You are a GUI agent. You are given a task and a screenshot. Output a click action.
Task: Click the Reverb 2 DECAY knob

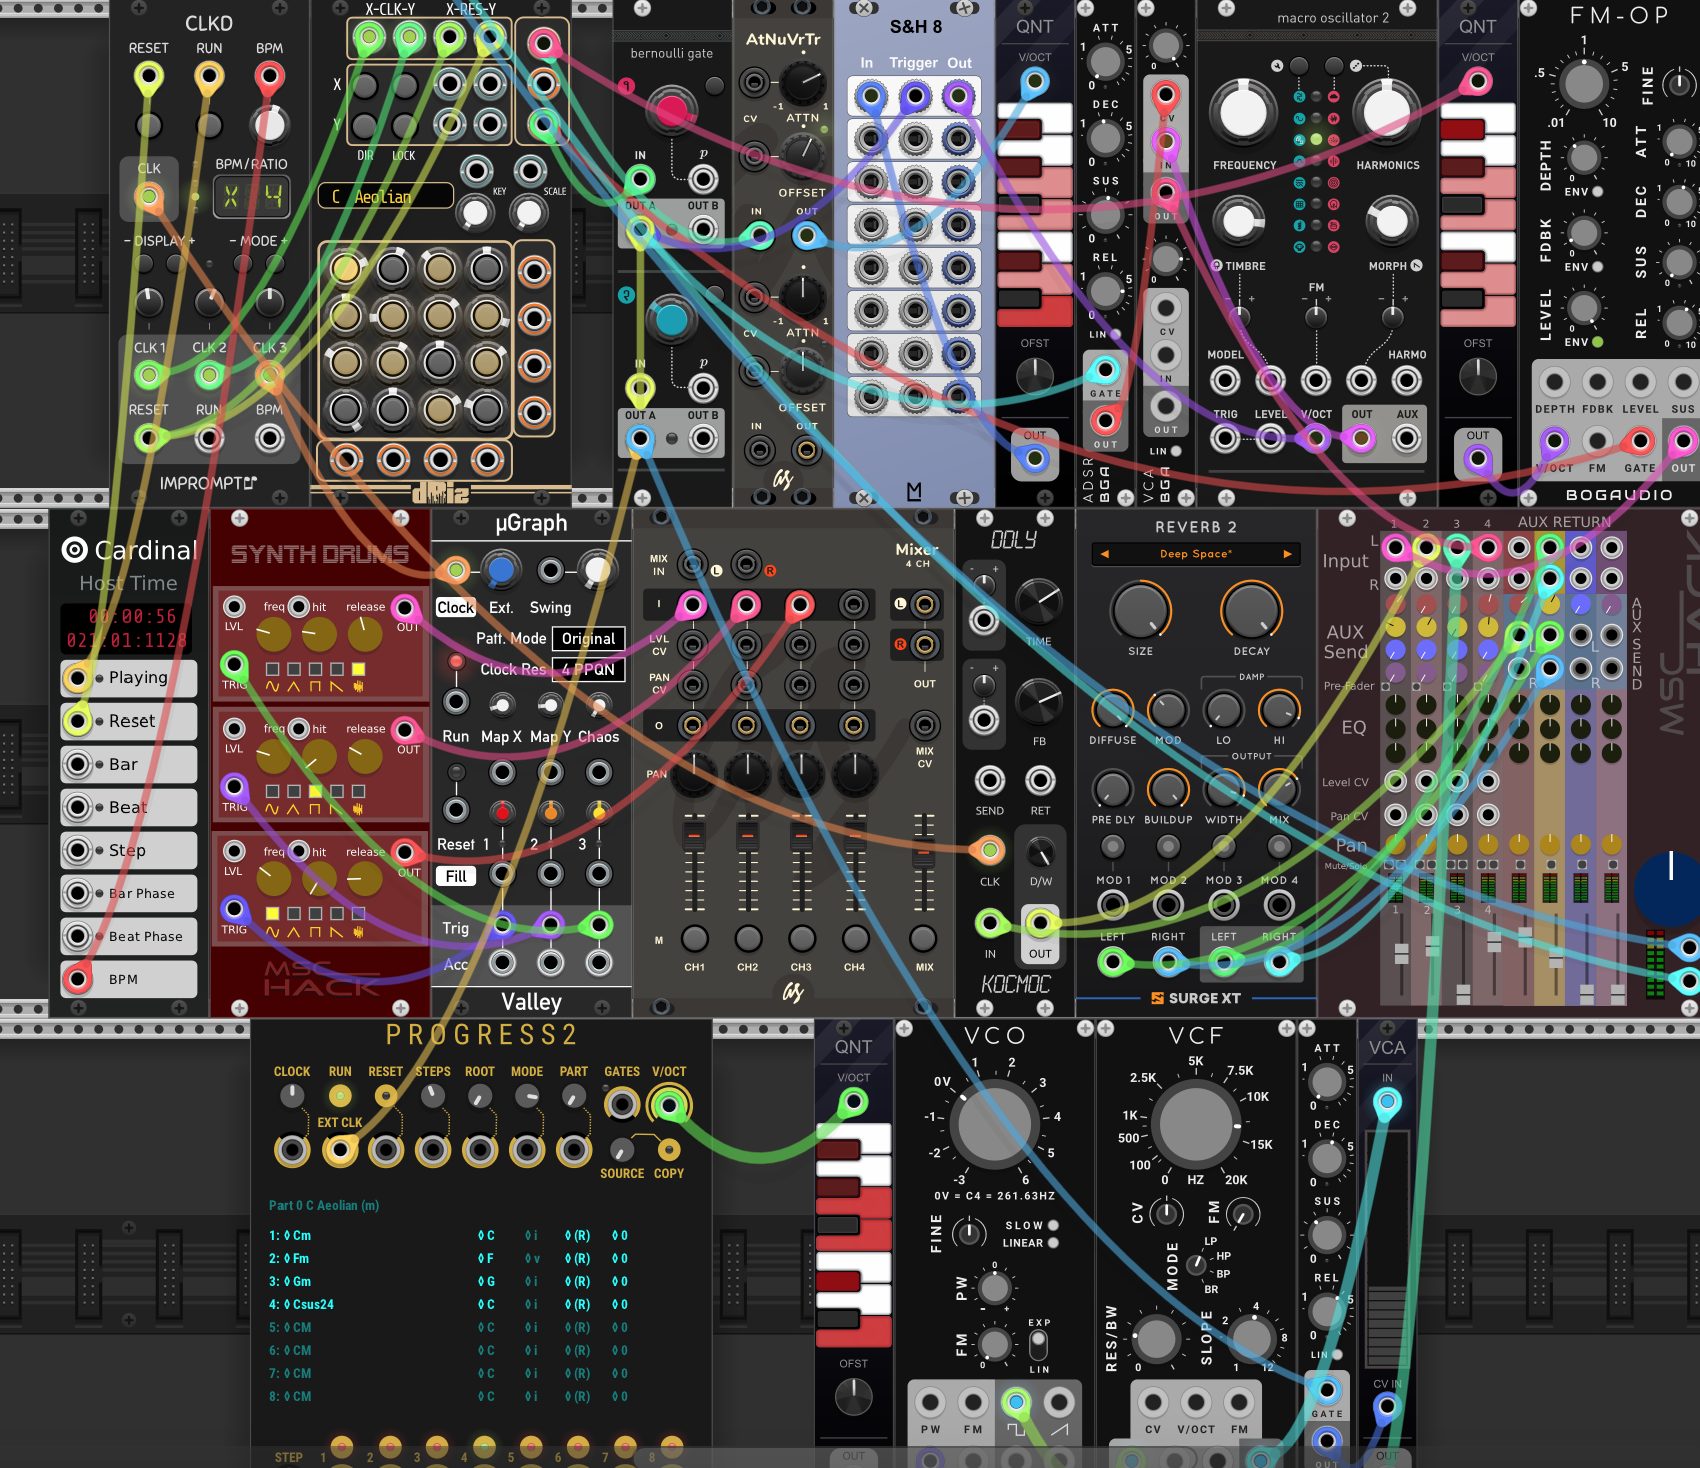pyautogui.click(x=1251, y=609)
